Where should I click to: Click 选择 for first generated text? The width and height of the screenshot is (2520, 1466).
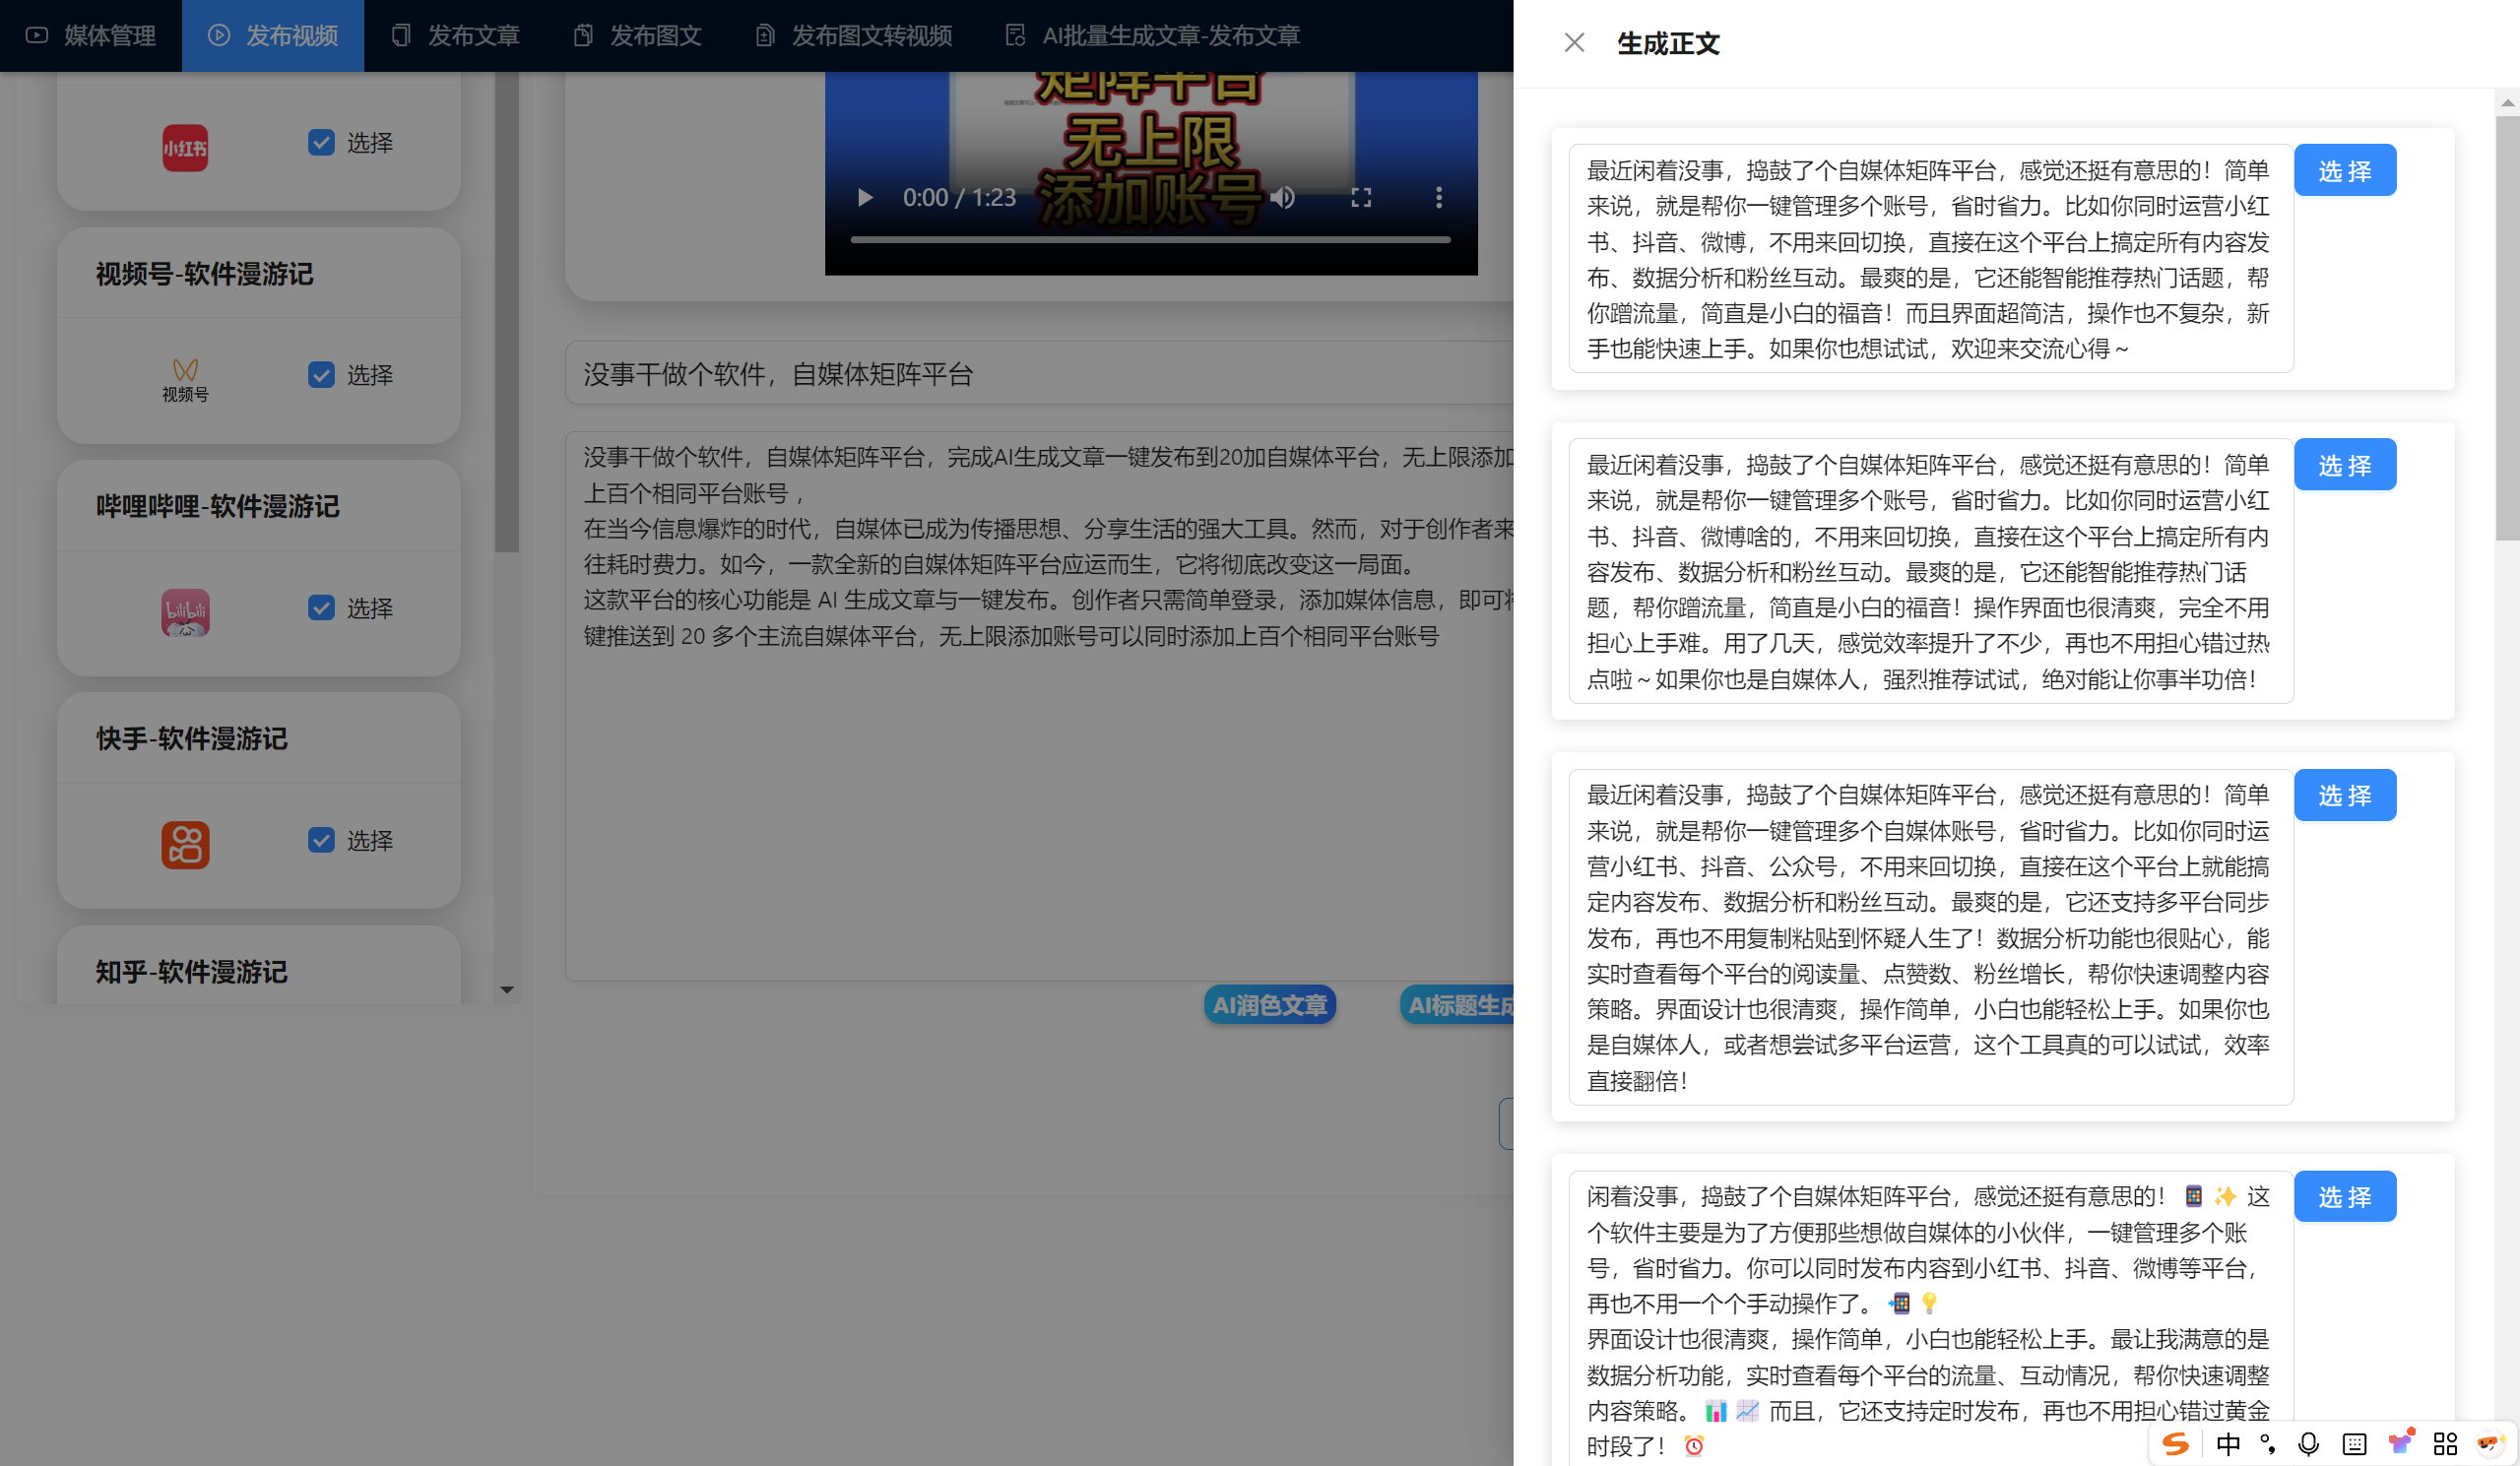(x=2344, y=170)
